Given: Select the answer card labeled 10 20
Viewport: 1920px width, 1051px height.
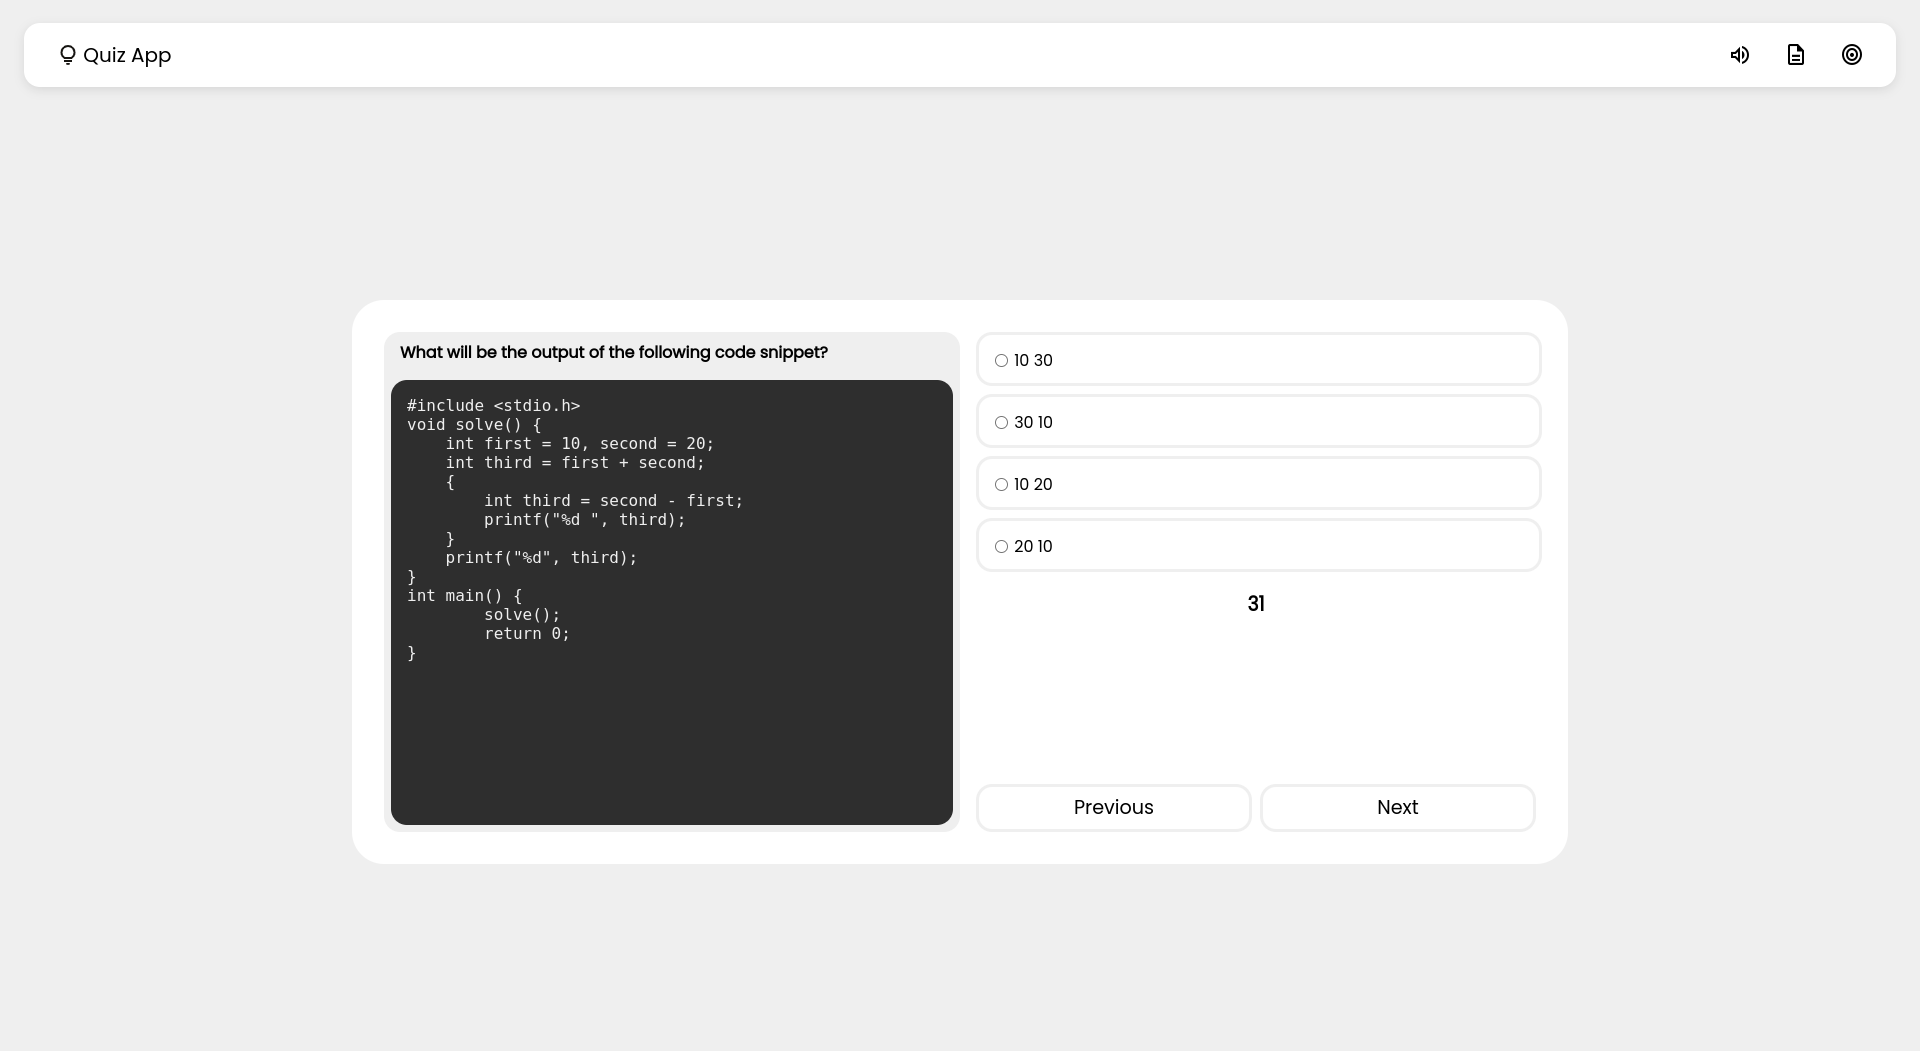Looking at the screenshot, I should [1258, 483].
